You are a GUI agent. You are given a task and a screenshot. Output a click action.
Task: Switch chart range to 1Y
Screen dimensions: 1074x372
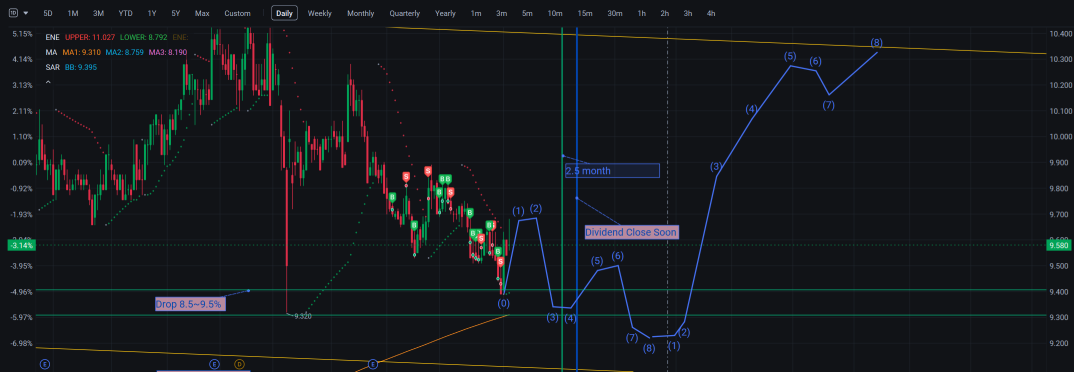(152, 13)
